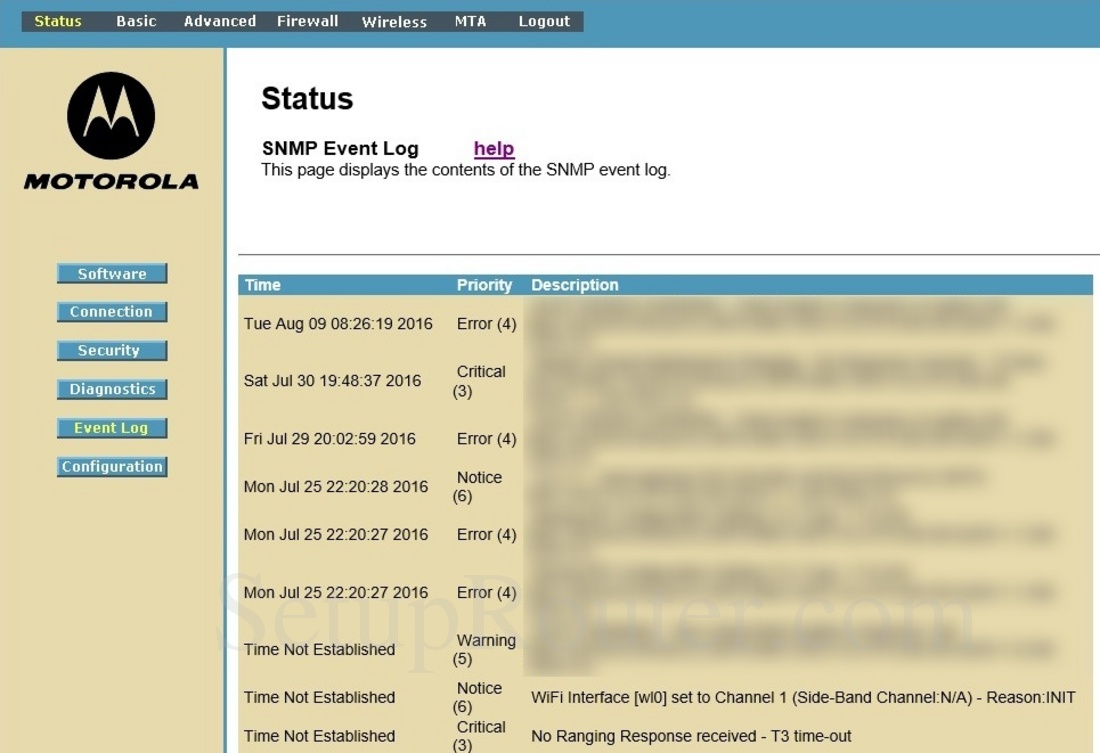This screenshot has height=753, width=1100.
Task: Open the Security page button
Action: [112, 351]
